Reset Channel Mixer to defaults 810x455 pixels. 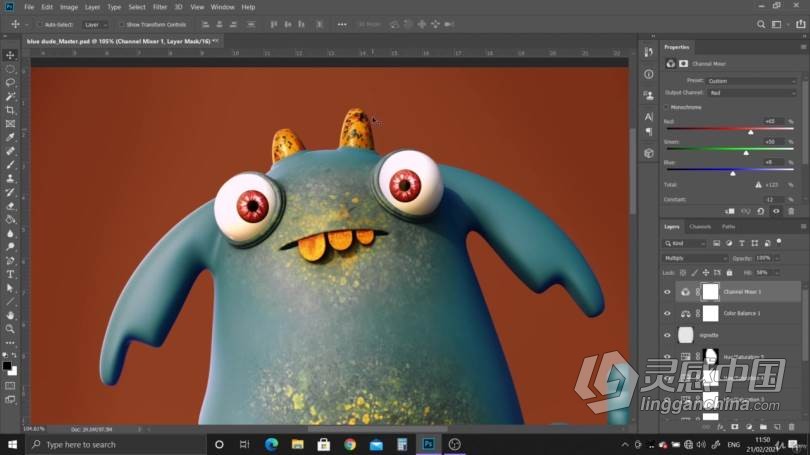click(760, 211)
